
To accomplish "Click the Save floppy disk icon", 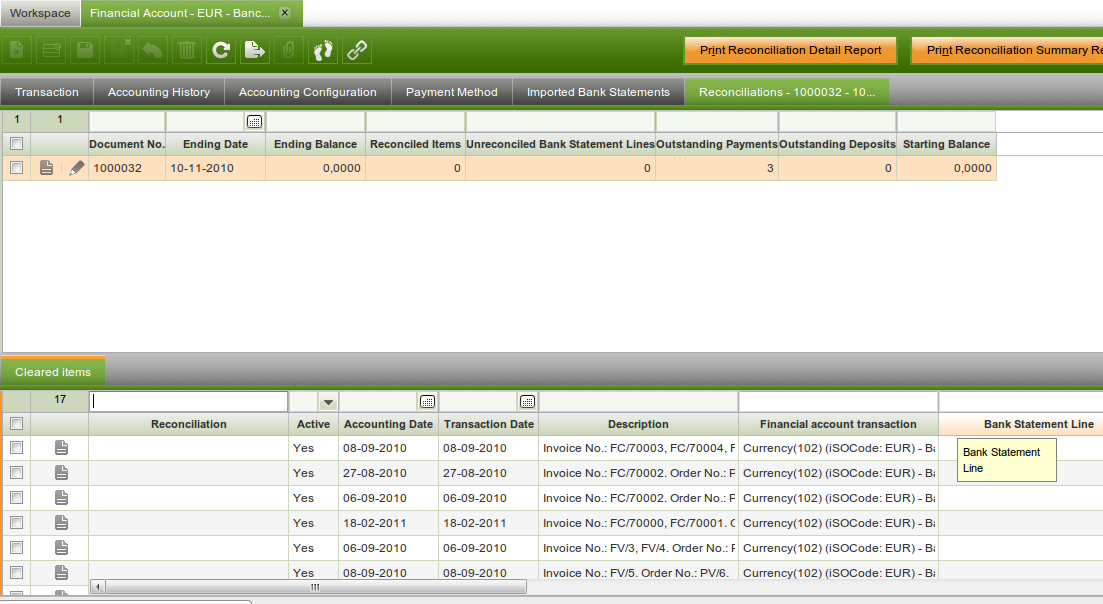I will coord(84,50).
